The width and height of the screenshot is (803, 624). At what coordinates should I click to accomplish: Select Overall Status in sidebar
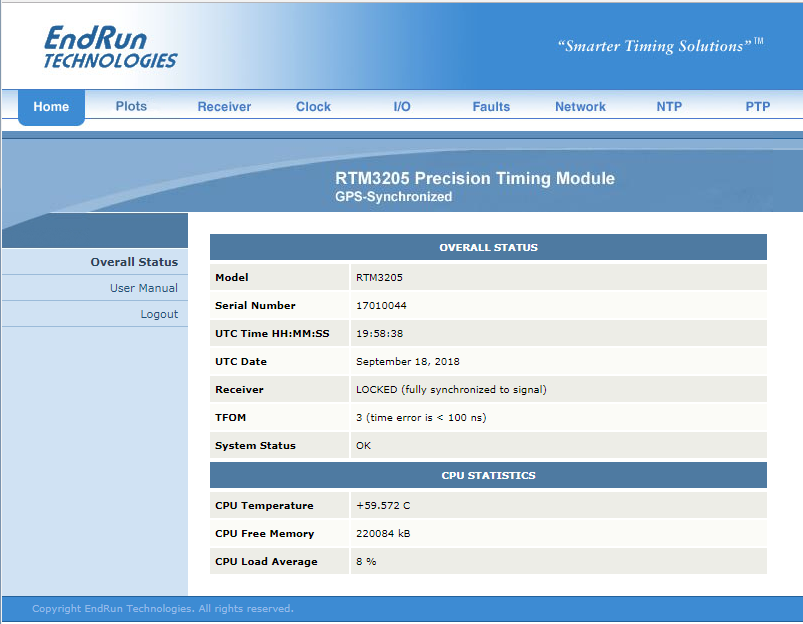pyautogui.click(x=134, y=262)
